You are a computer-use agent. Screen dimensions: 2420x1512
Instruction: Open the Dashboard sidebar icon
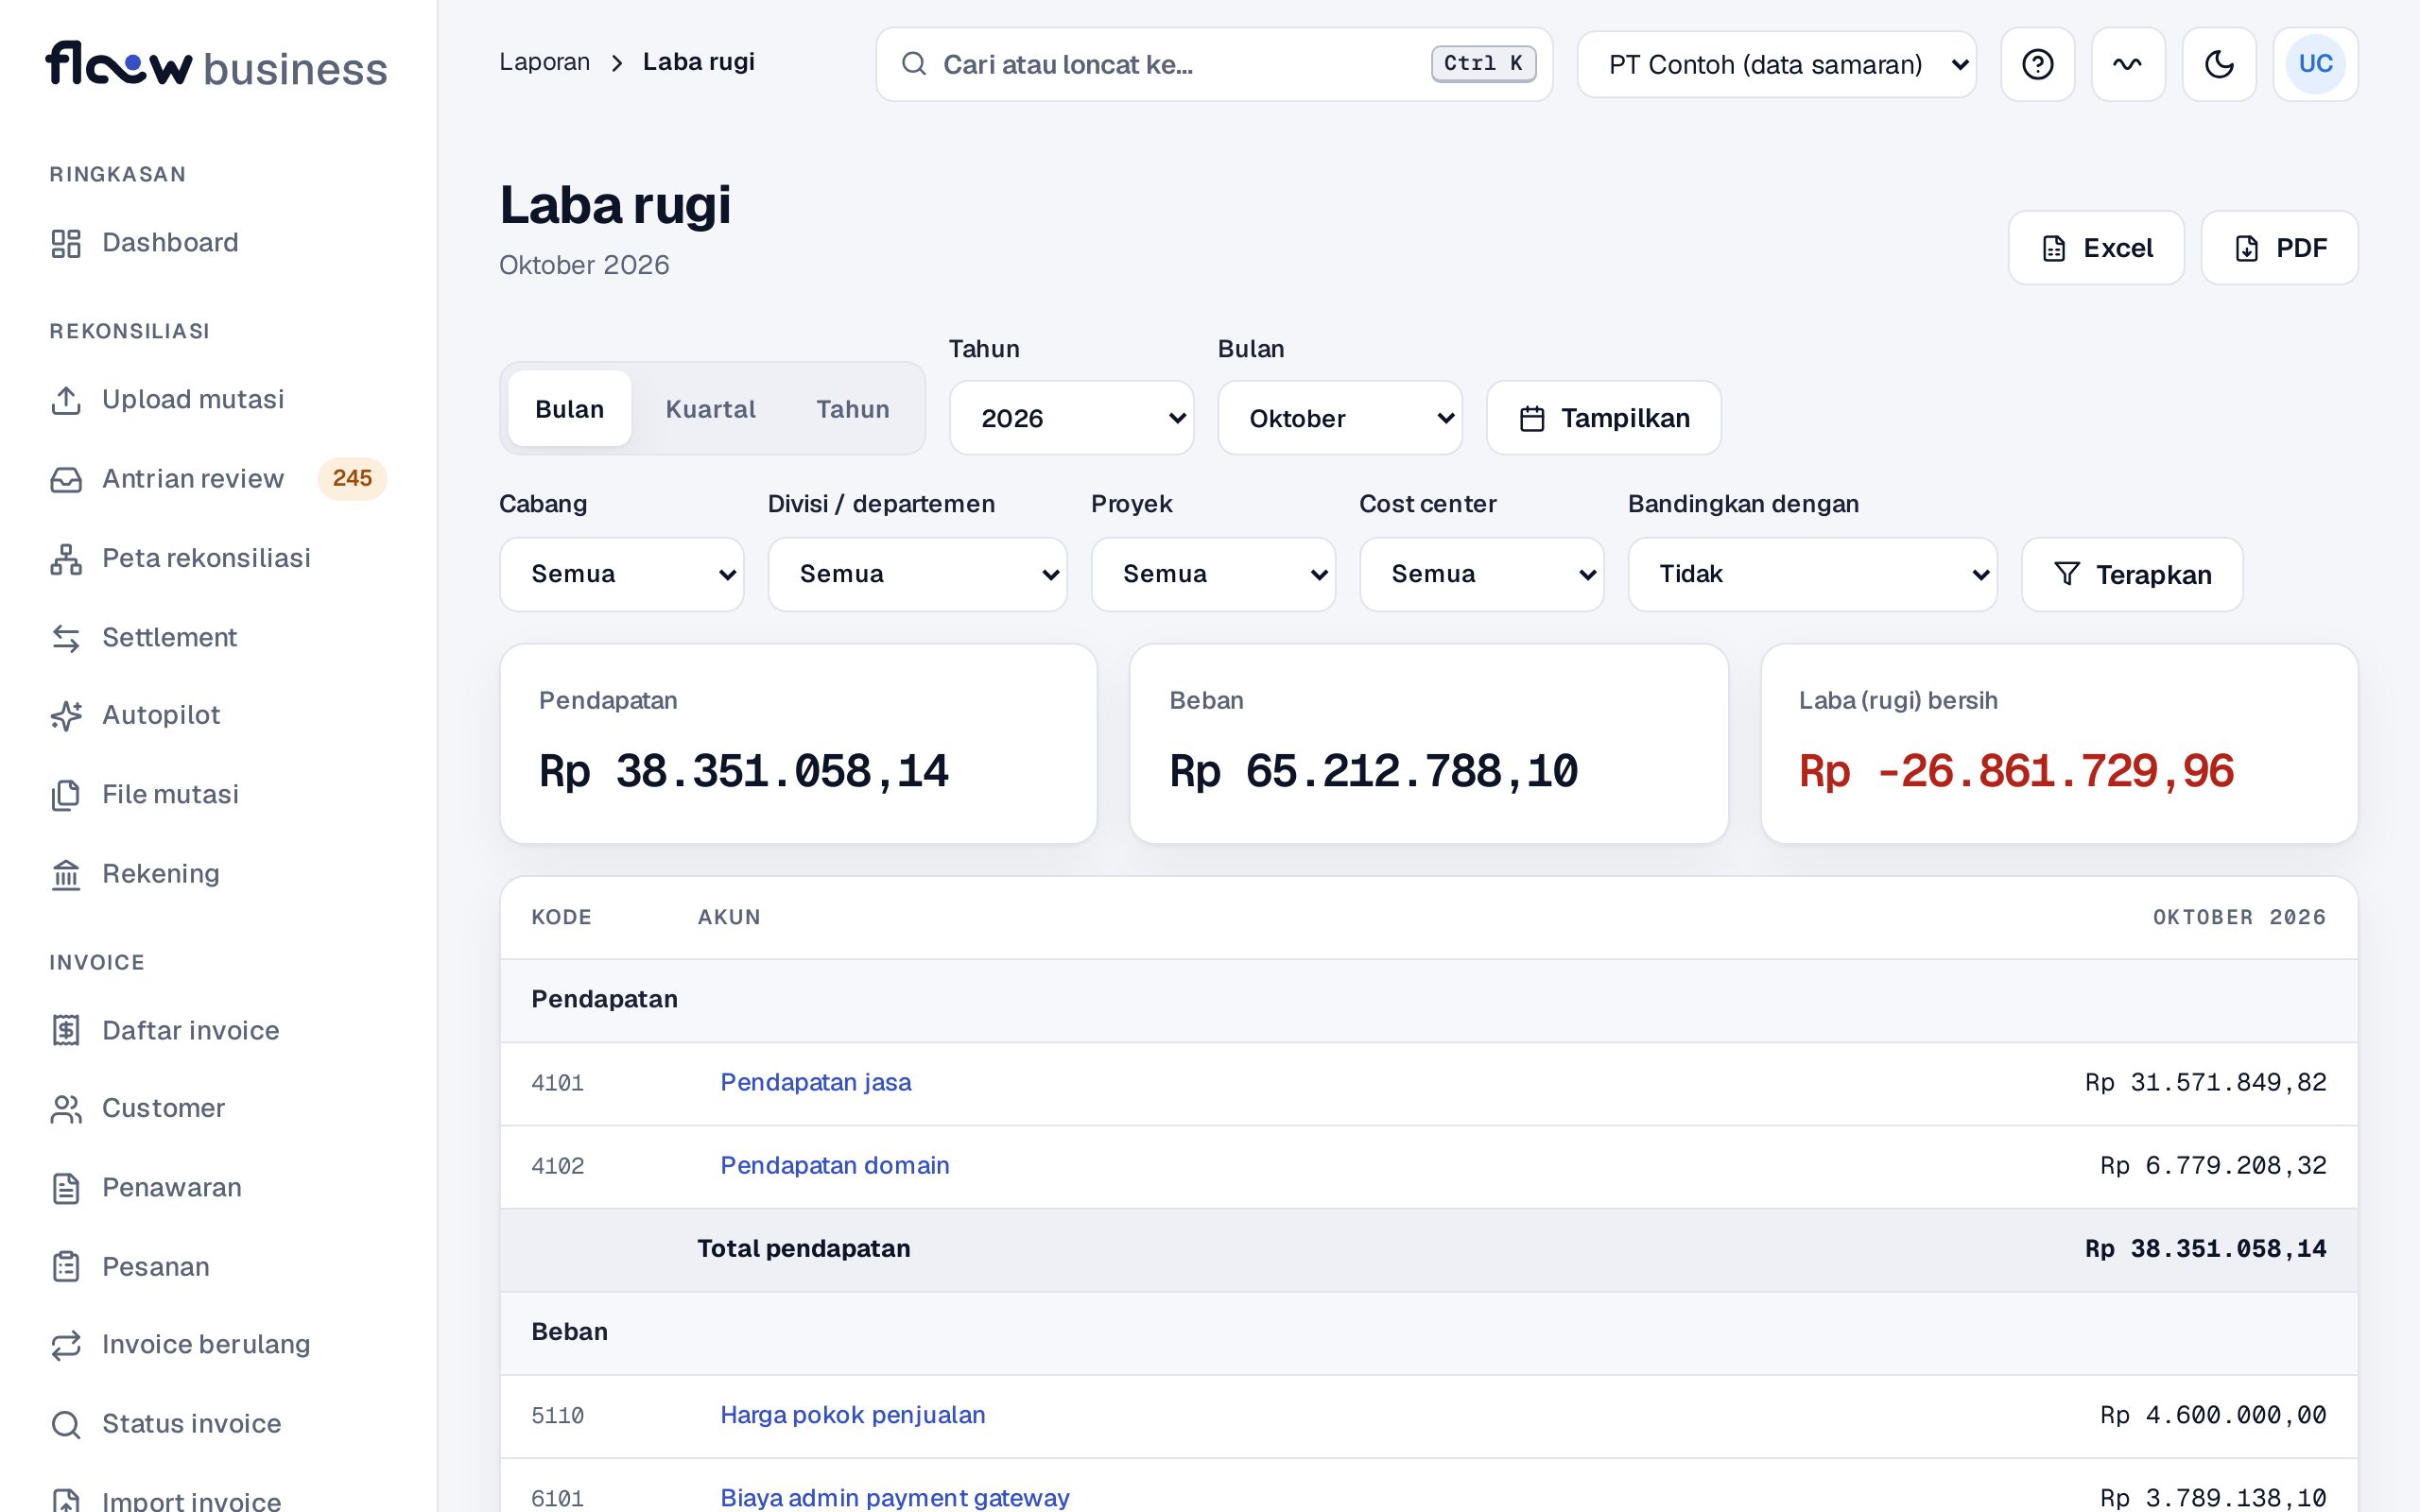tap(66, 243)
